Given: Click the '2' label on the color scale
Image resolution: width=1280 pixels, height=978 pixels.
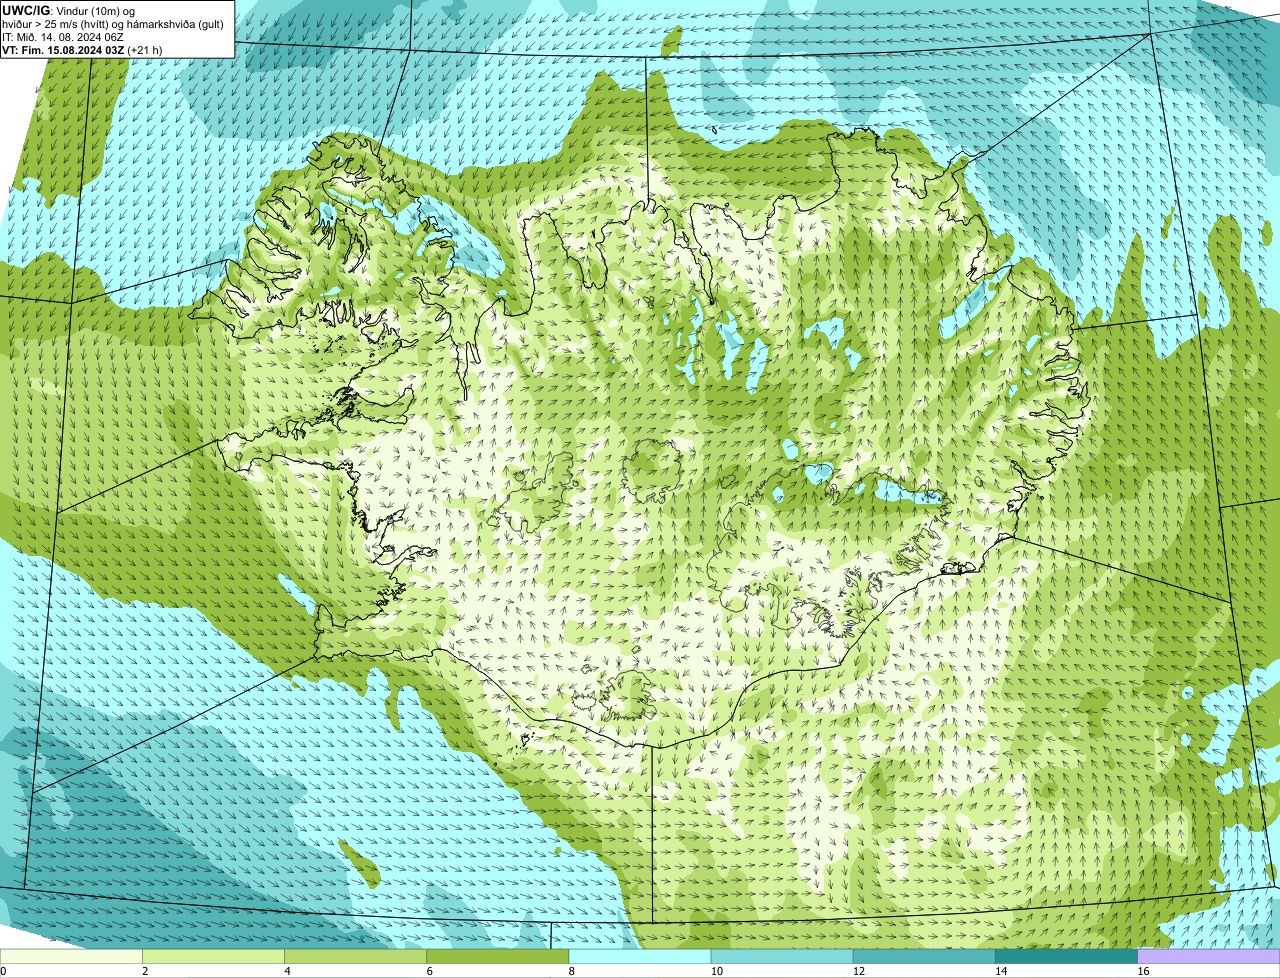Looking at the screenshot, I should (x=145, y=971).
